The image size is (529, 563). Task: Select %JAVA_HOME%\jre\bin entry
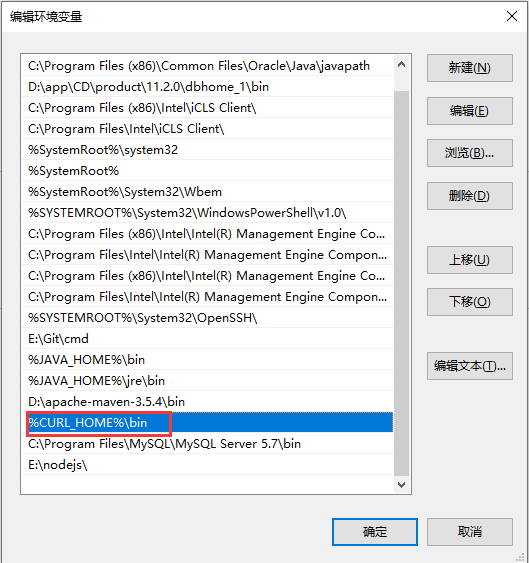(x=207, y=381)
